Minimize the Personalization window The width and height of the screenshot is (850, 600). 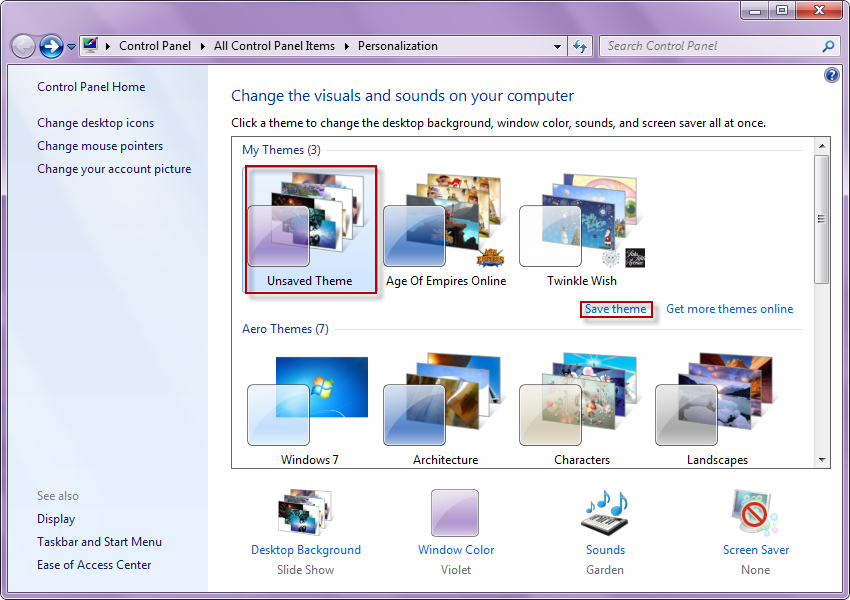click(755, 10)
